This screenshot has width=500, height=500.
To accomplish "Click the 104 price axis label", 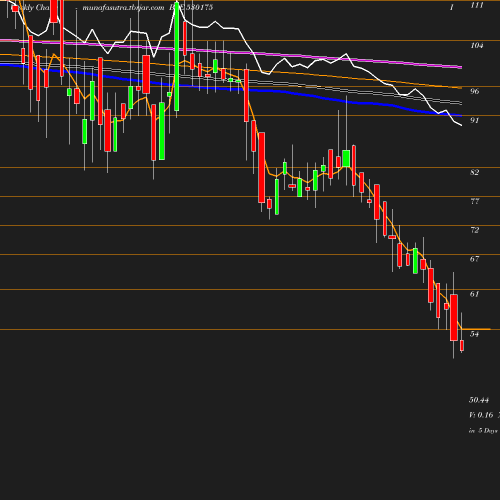I will [477, 46].
